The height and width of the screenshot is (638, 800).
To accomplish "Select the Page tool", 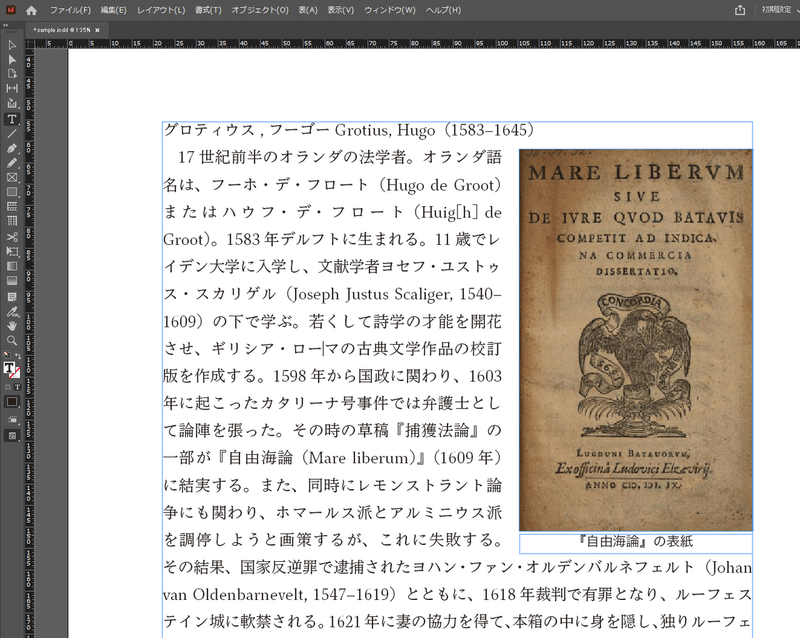I will (12, 74).
